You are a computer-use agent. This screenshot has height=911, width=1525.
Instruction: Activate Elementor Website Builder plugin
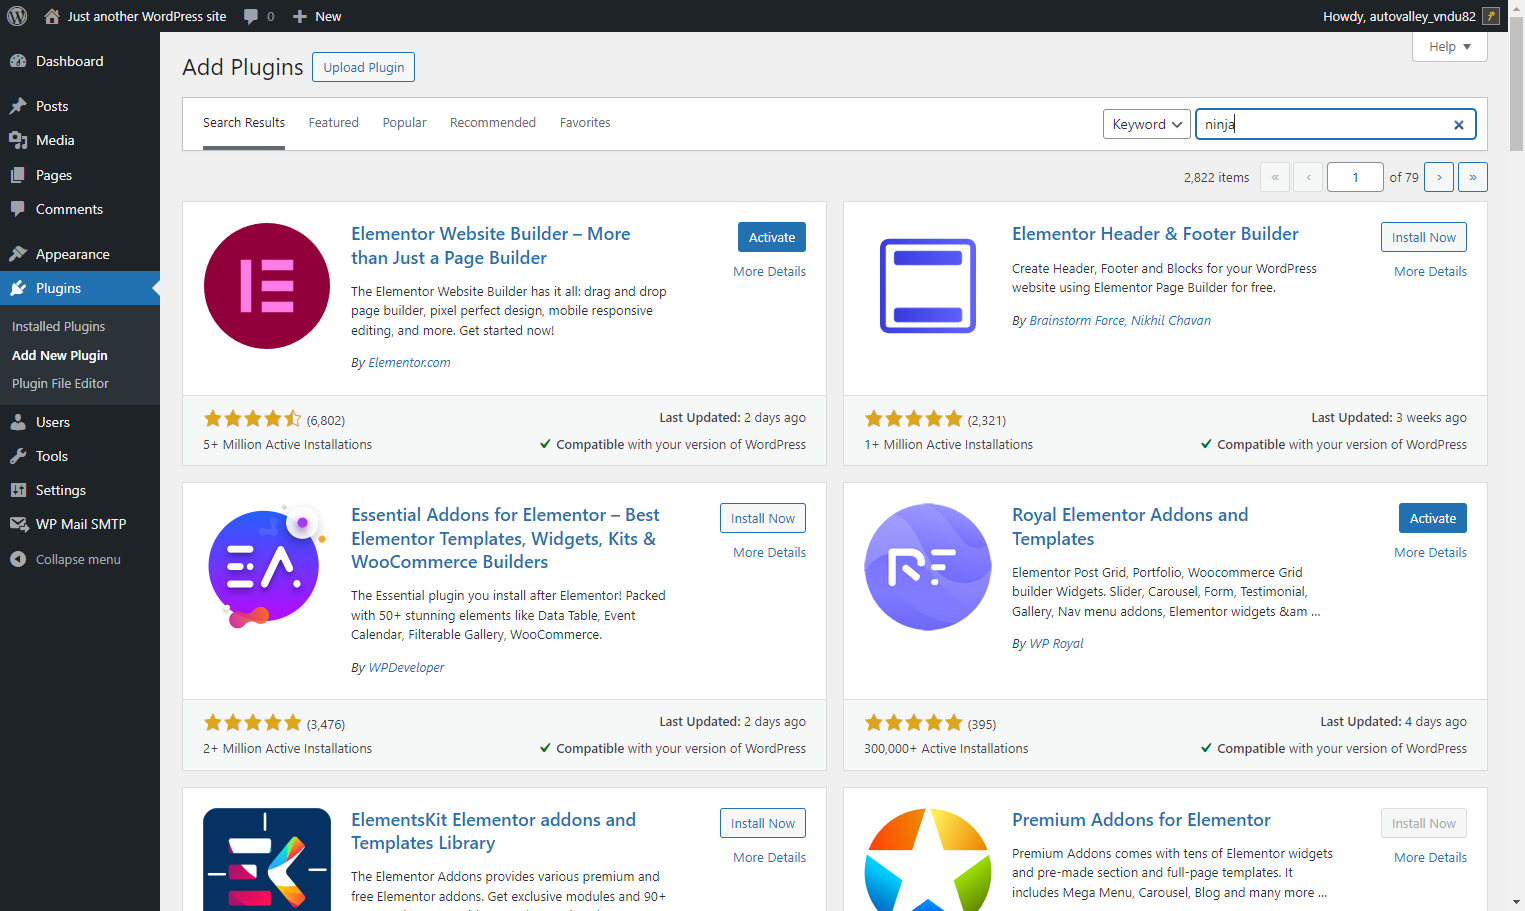[x=772, y=237]
